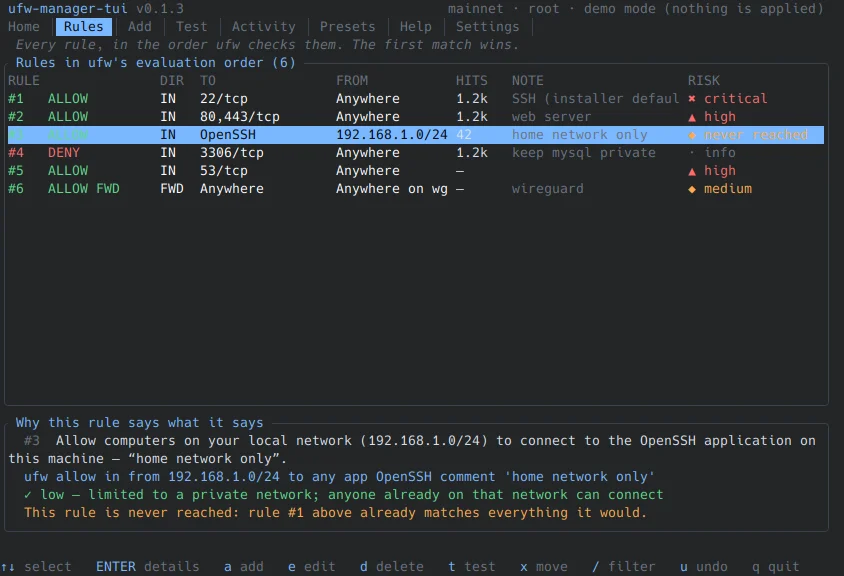
Task: Click the 'ufw-manager-tui v0.1.3' title
Action: click(96, 9)
